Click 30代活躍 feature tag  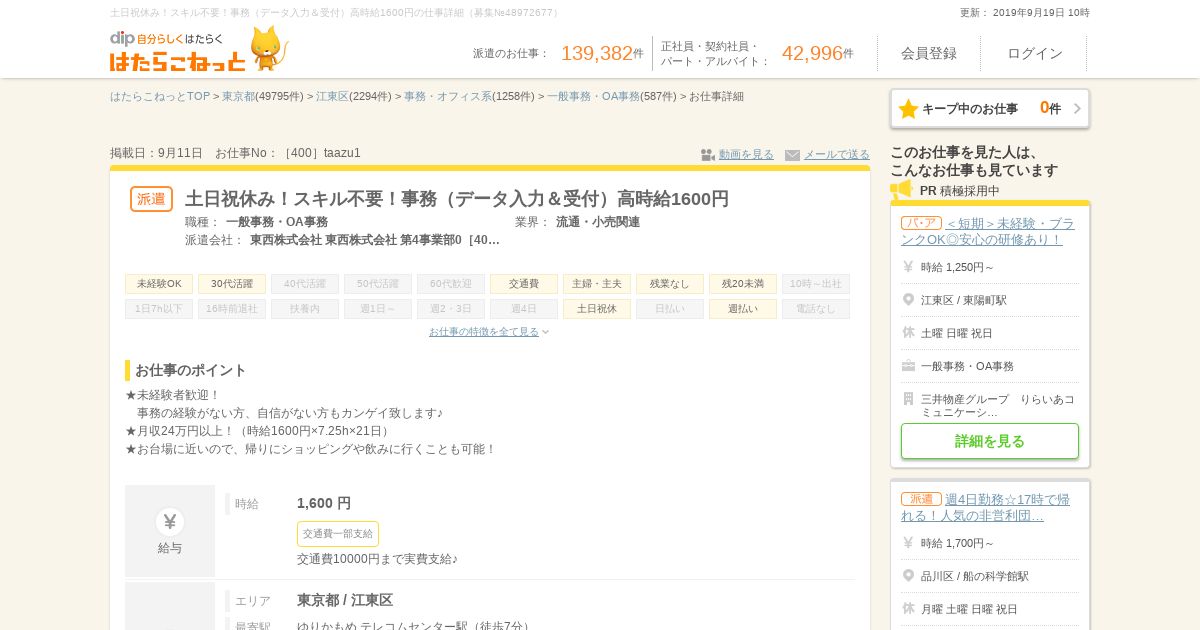pyautogui.click(x=232, y=284)
